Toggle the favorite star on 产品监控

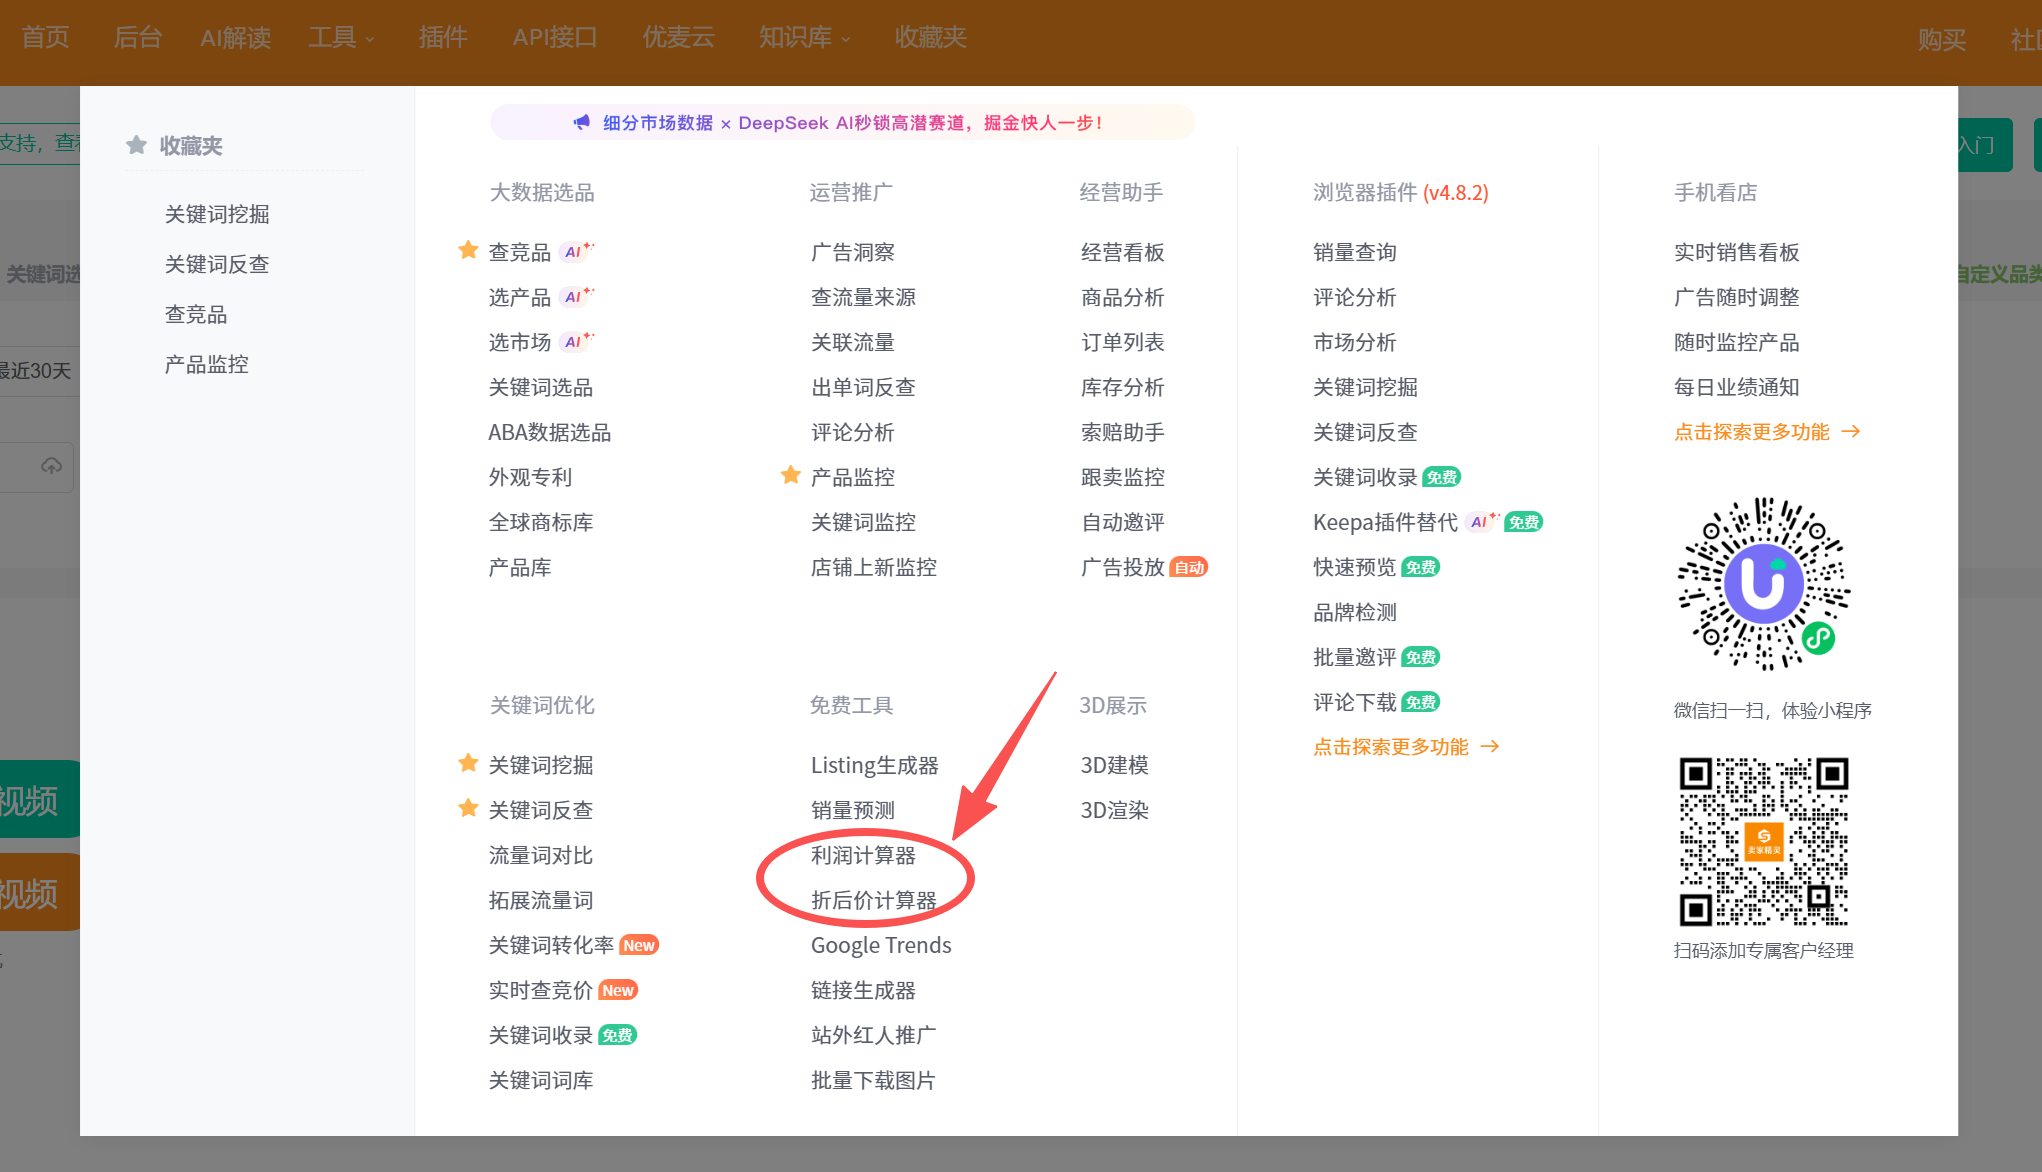point(791,475)
